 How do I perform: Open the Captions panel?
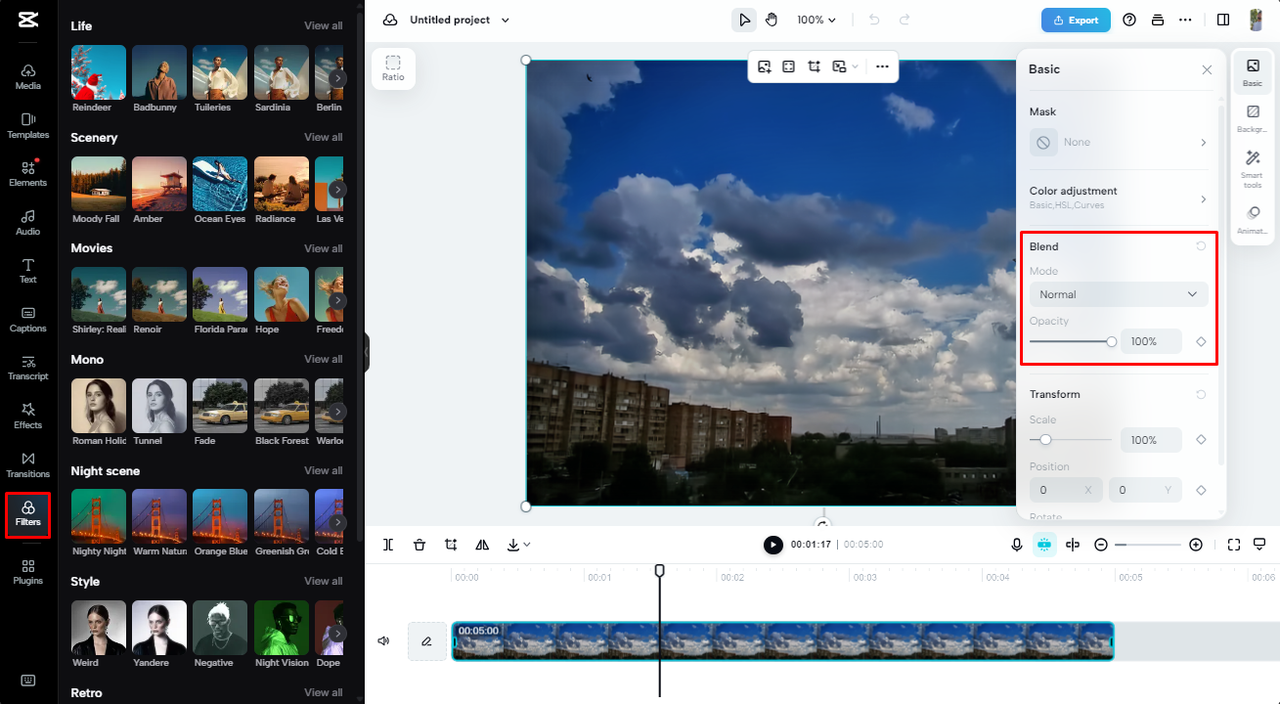(28, 320)
